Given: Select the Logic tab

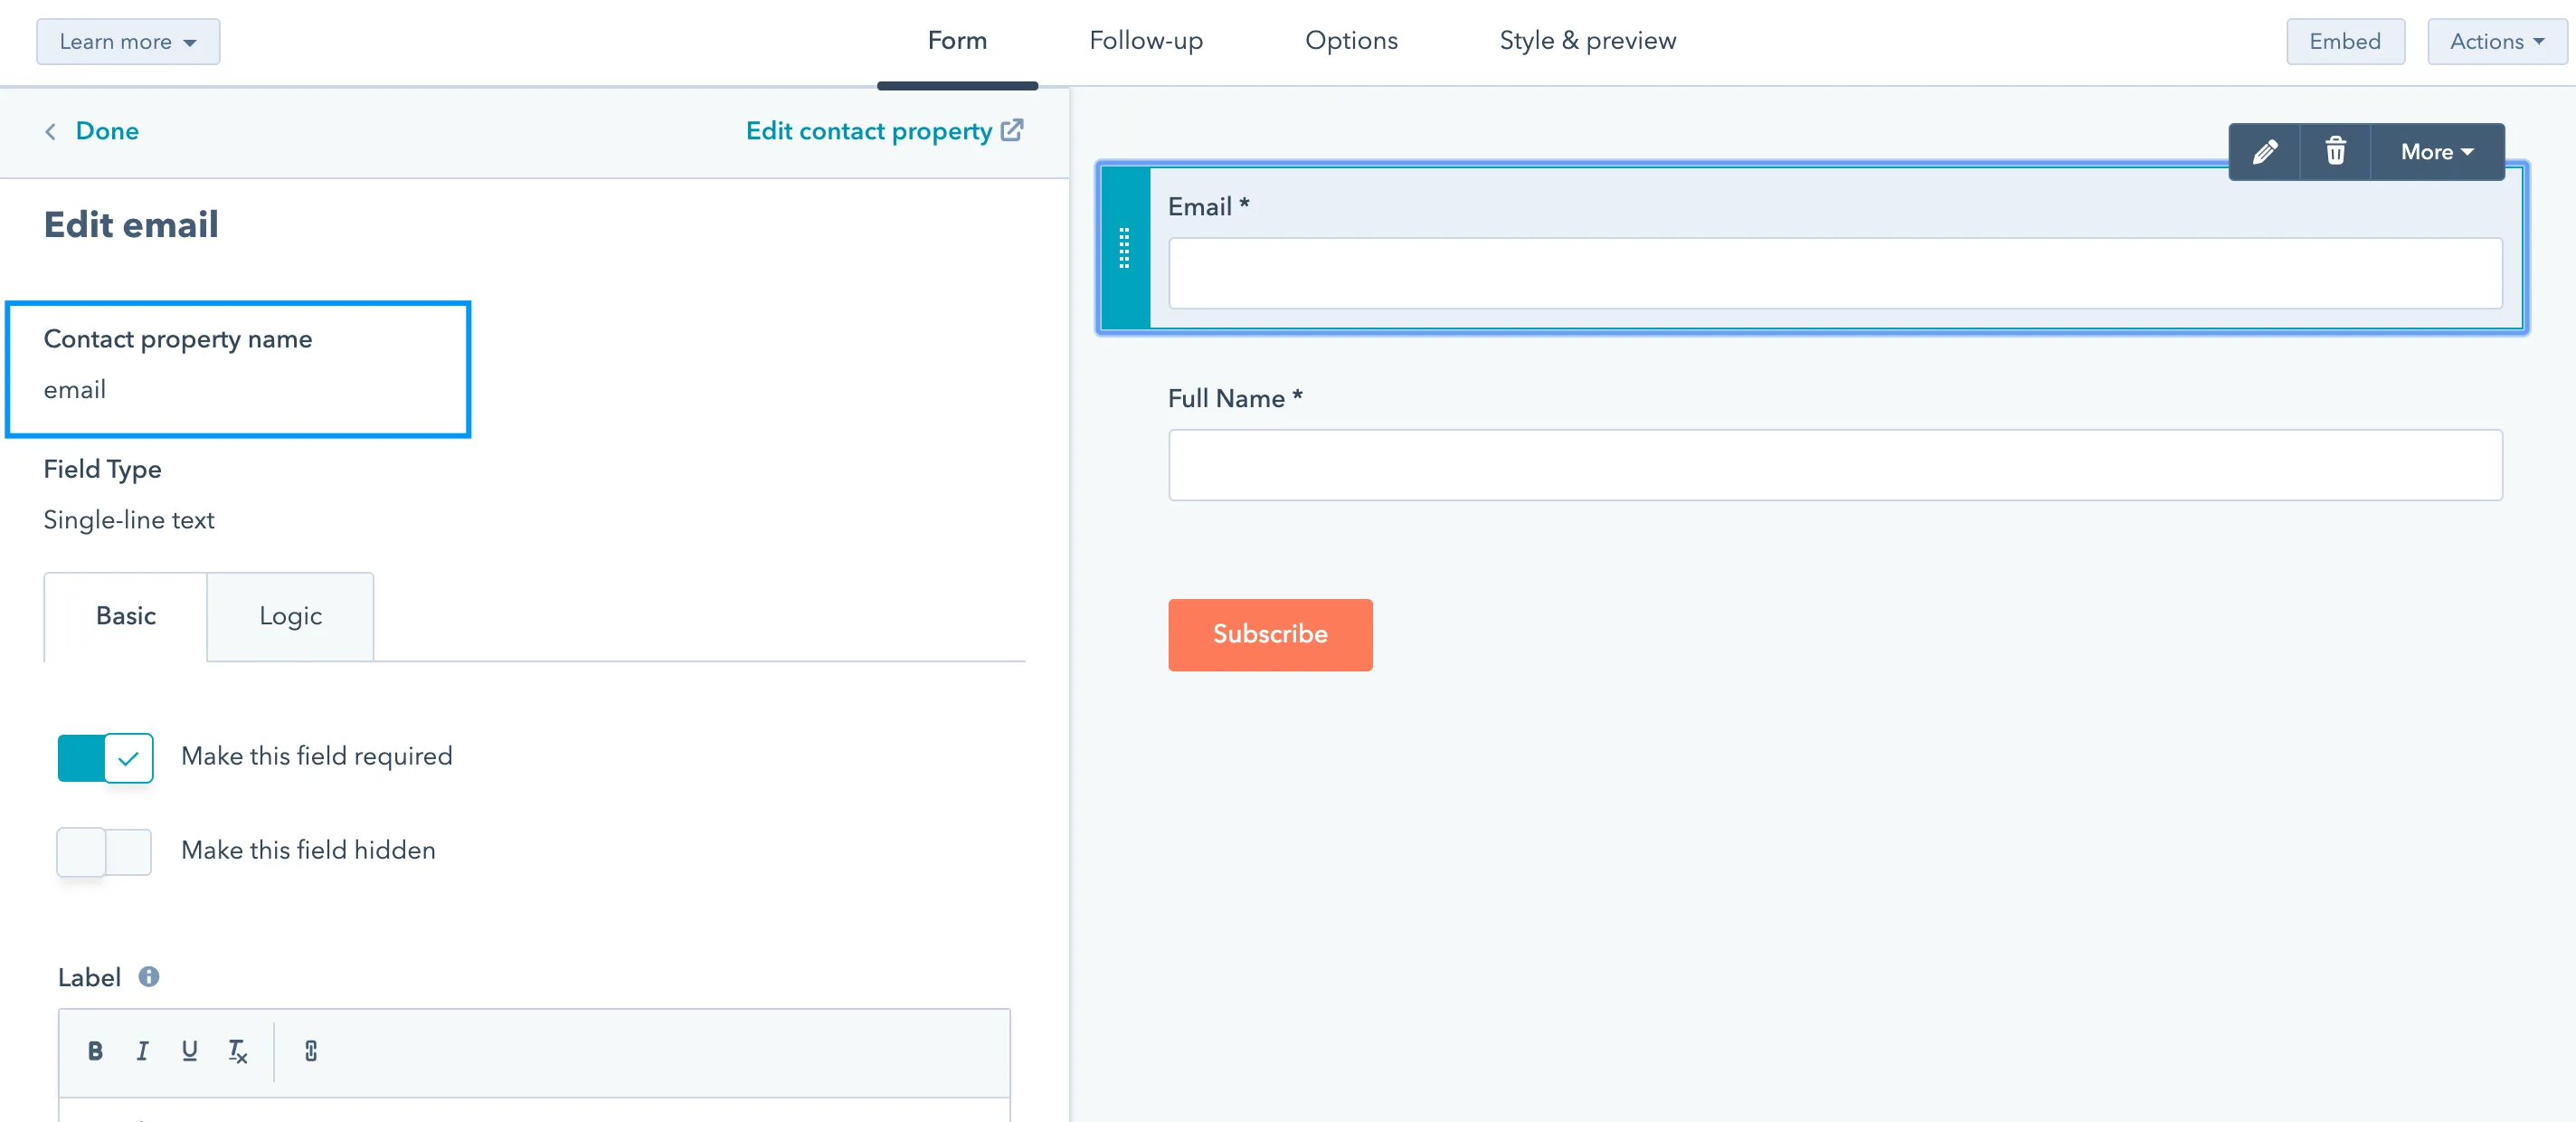Looking at the screenshot, I should (x=291, y=616).
